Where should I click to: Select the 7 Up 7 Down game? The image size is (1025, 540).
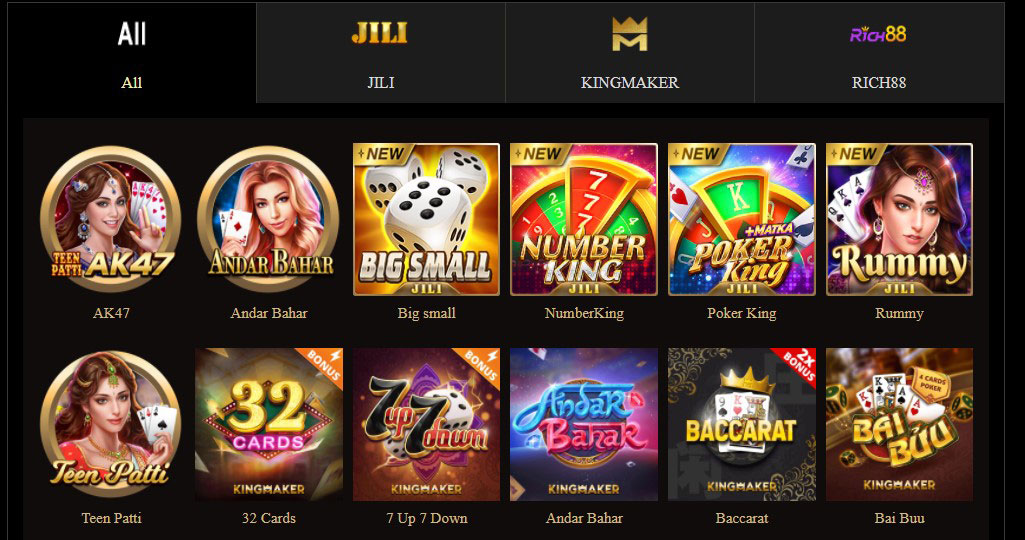tap(426, 425)
